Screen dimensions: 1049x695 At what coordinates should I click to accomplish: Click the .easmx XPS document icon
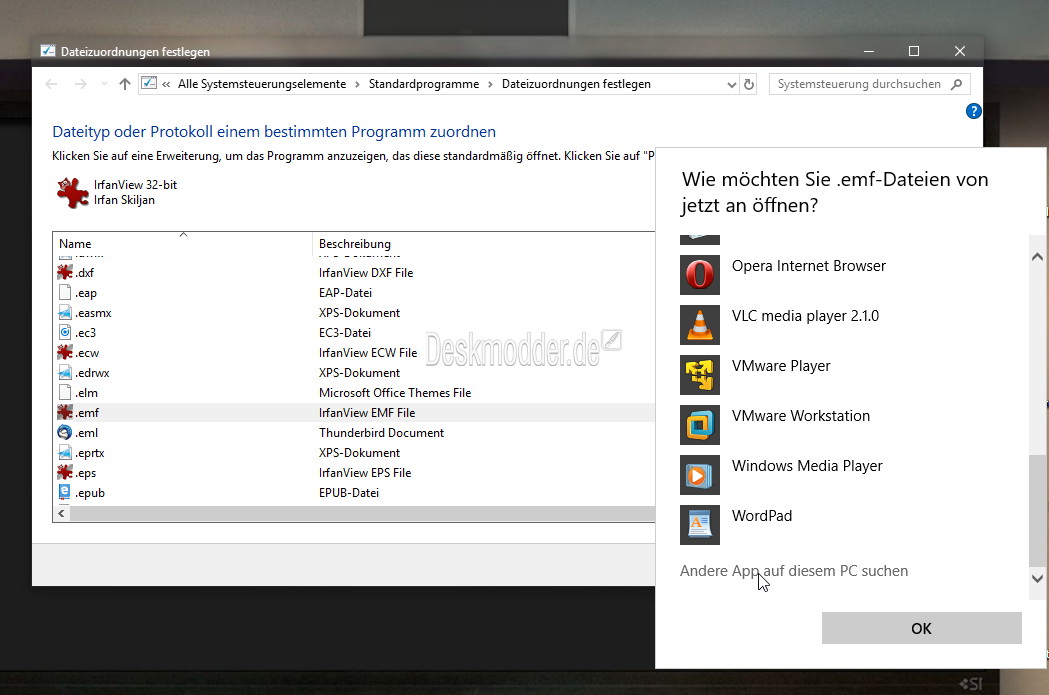tap(65, 312)
